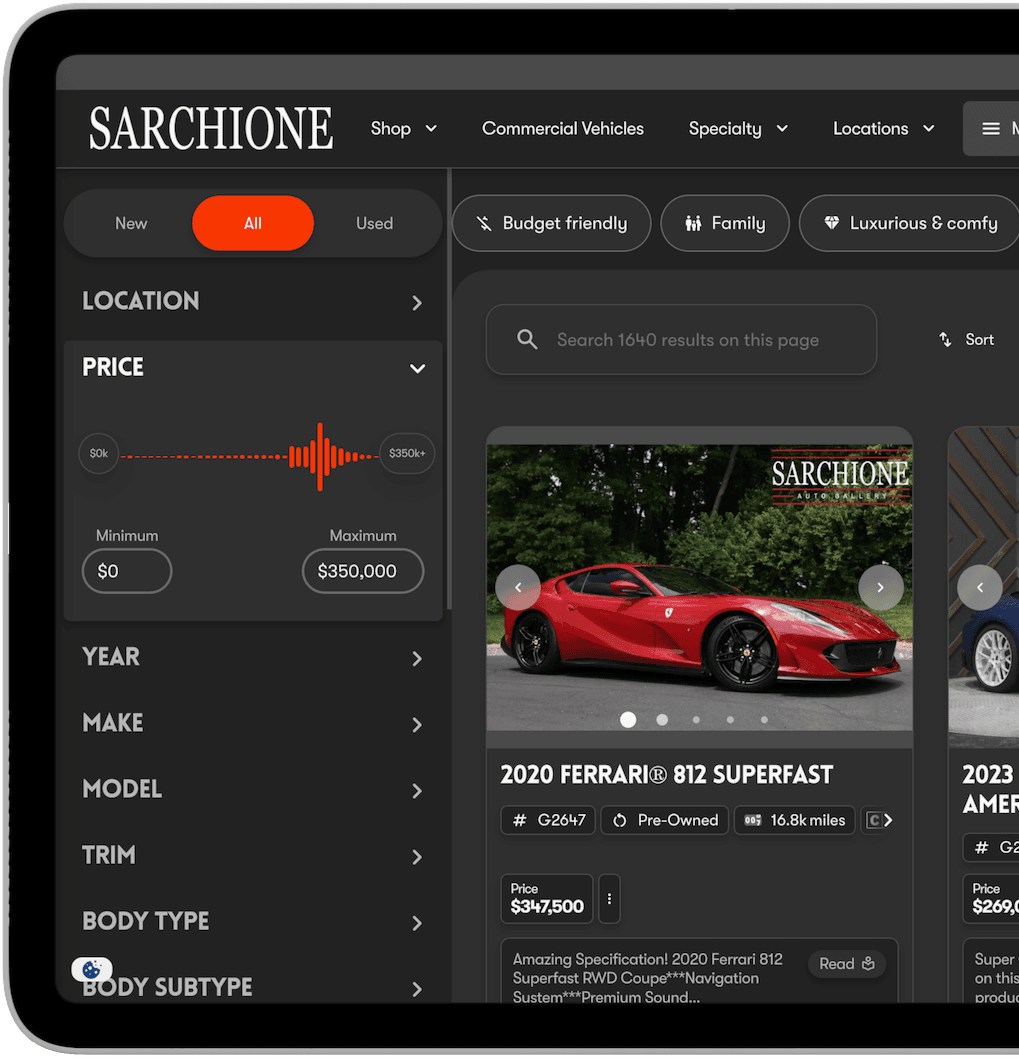Expand the Make filter

click(x=253, y=724)
